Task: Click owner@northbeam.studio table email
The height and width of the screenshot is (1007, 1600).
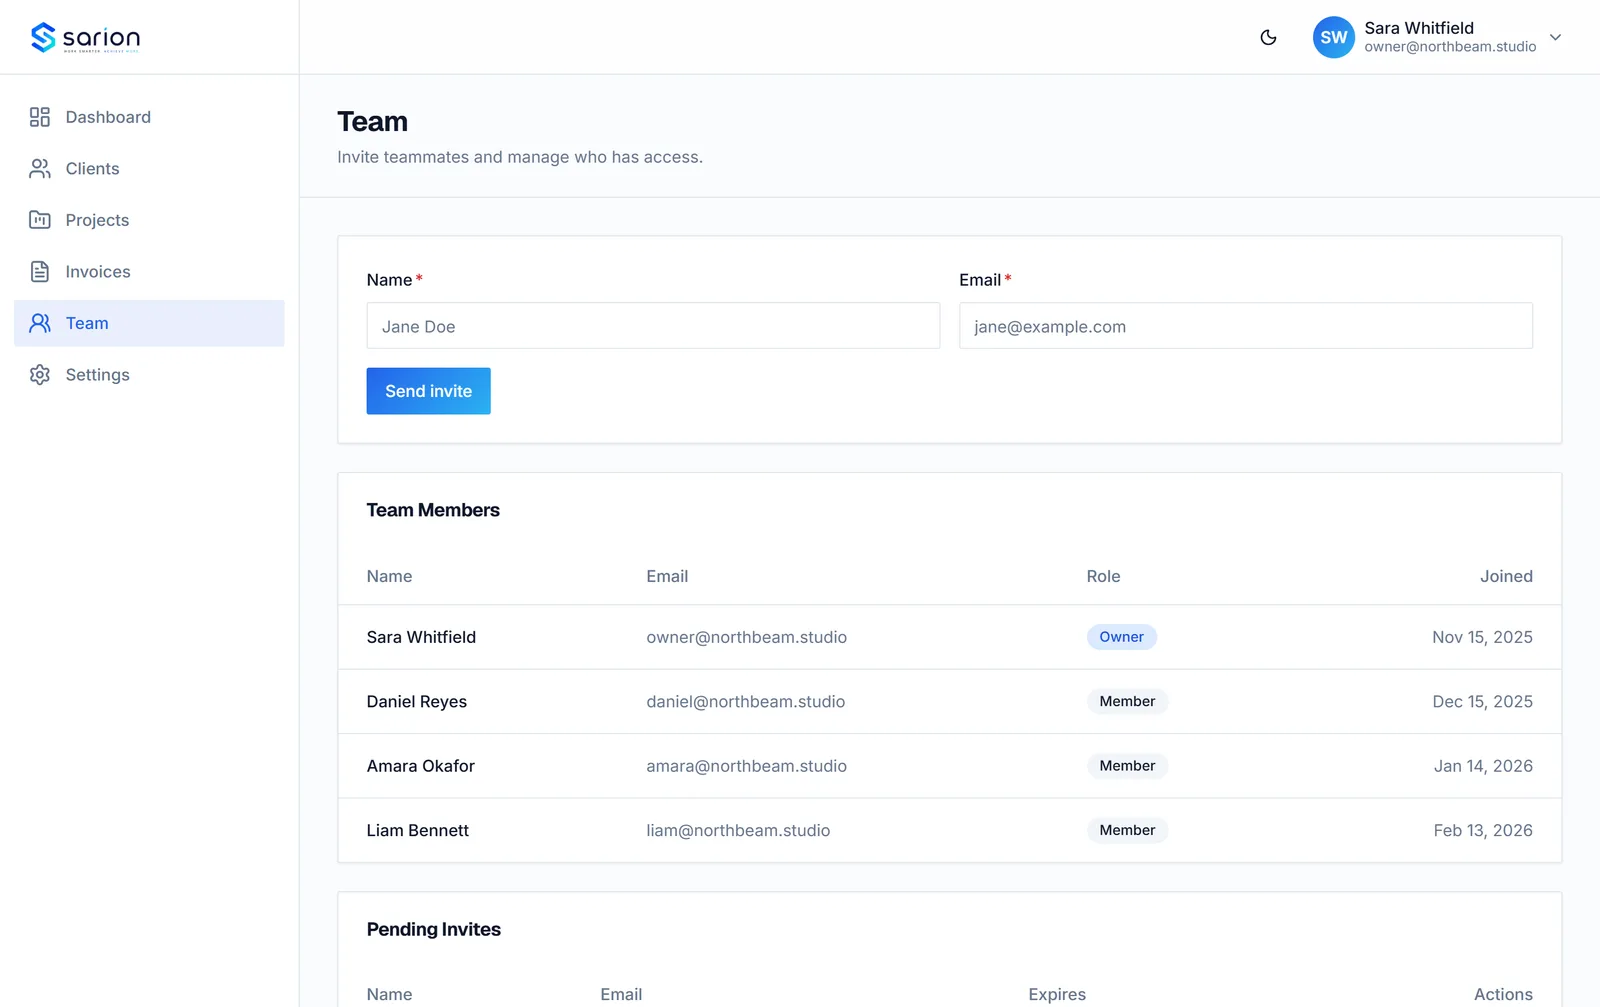Action: click(x=746, y=637)
